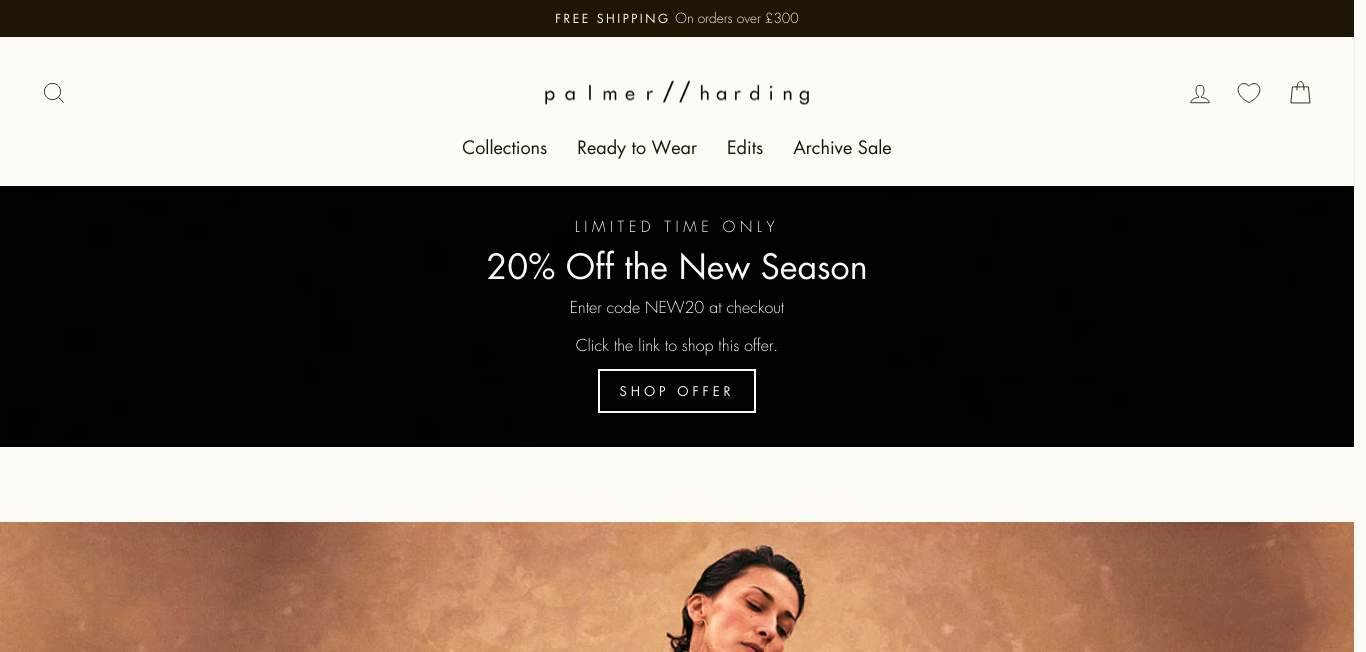
Task: Open the Collections menu
Action: tap(504, 148)
